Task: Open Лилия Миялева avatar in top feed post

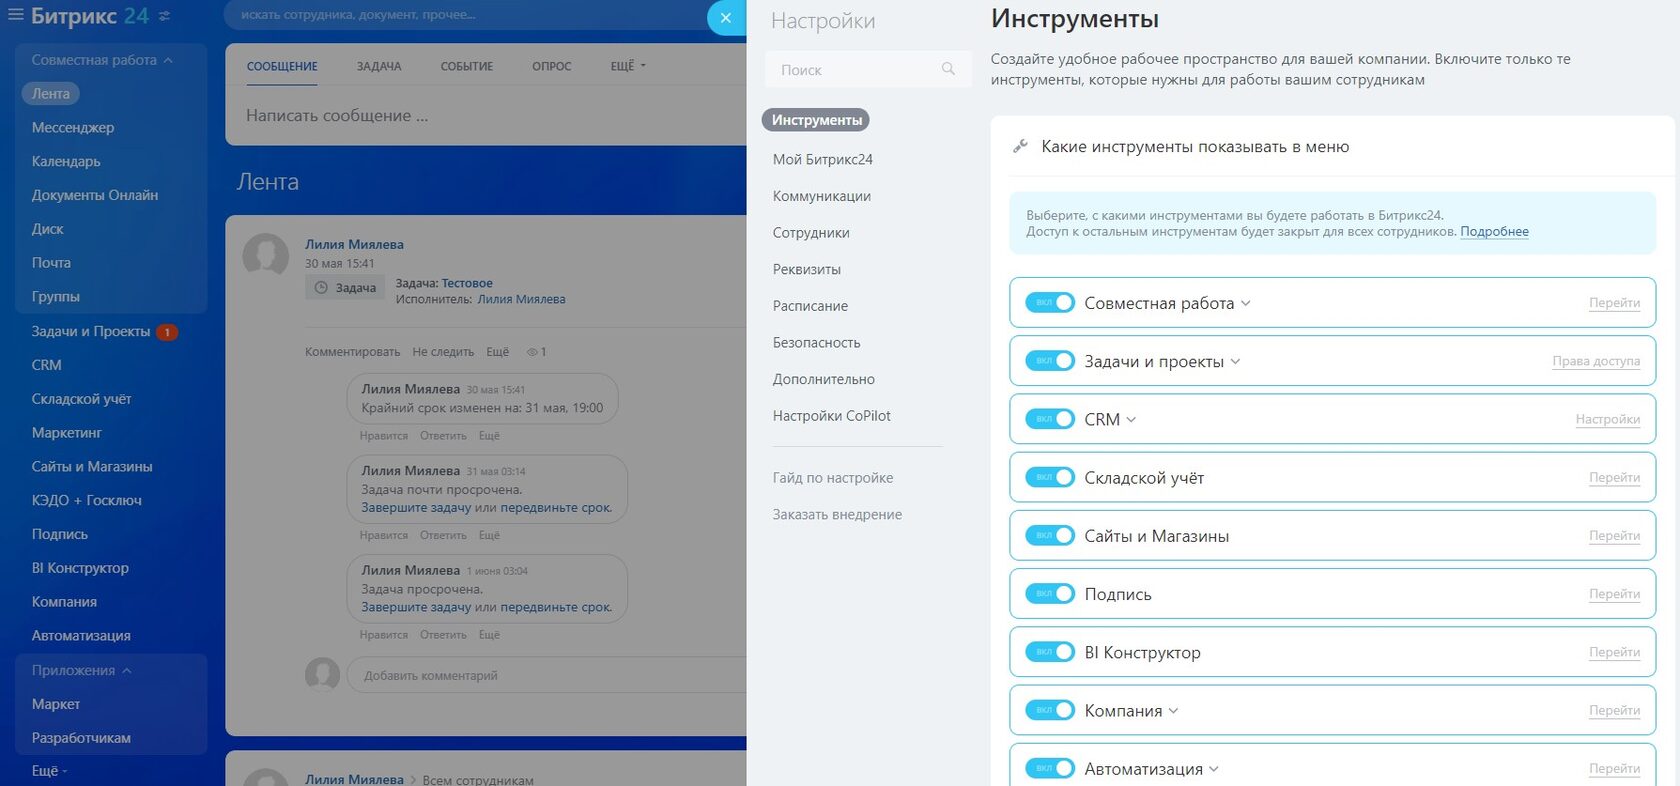Action: [266, 256]
